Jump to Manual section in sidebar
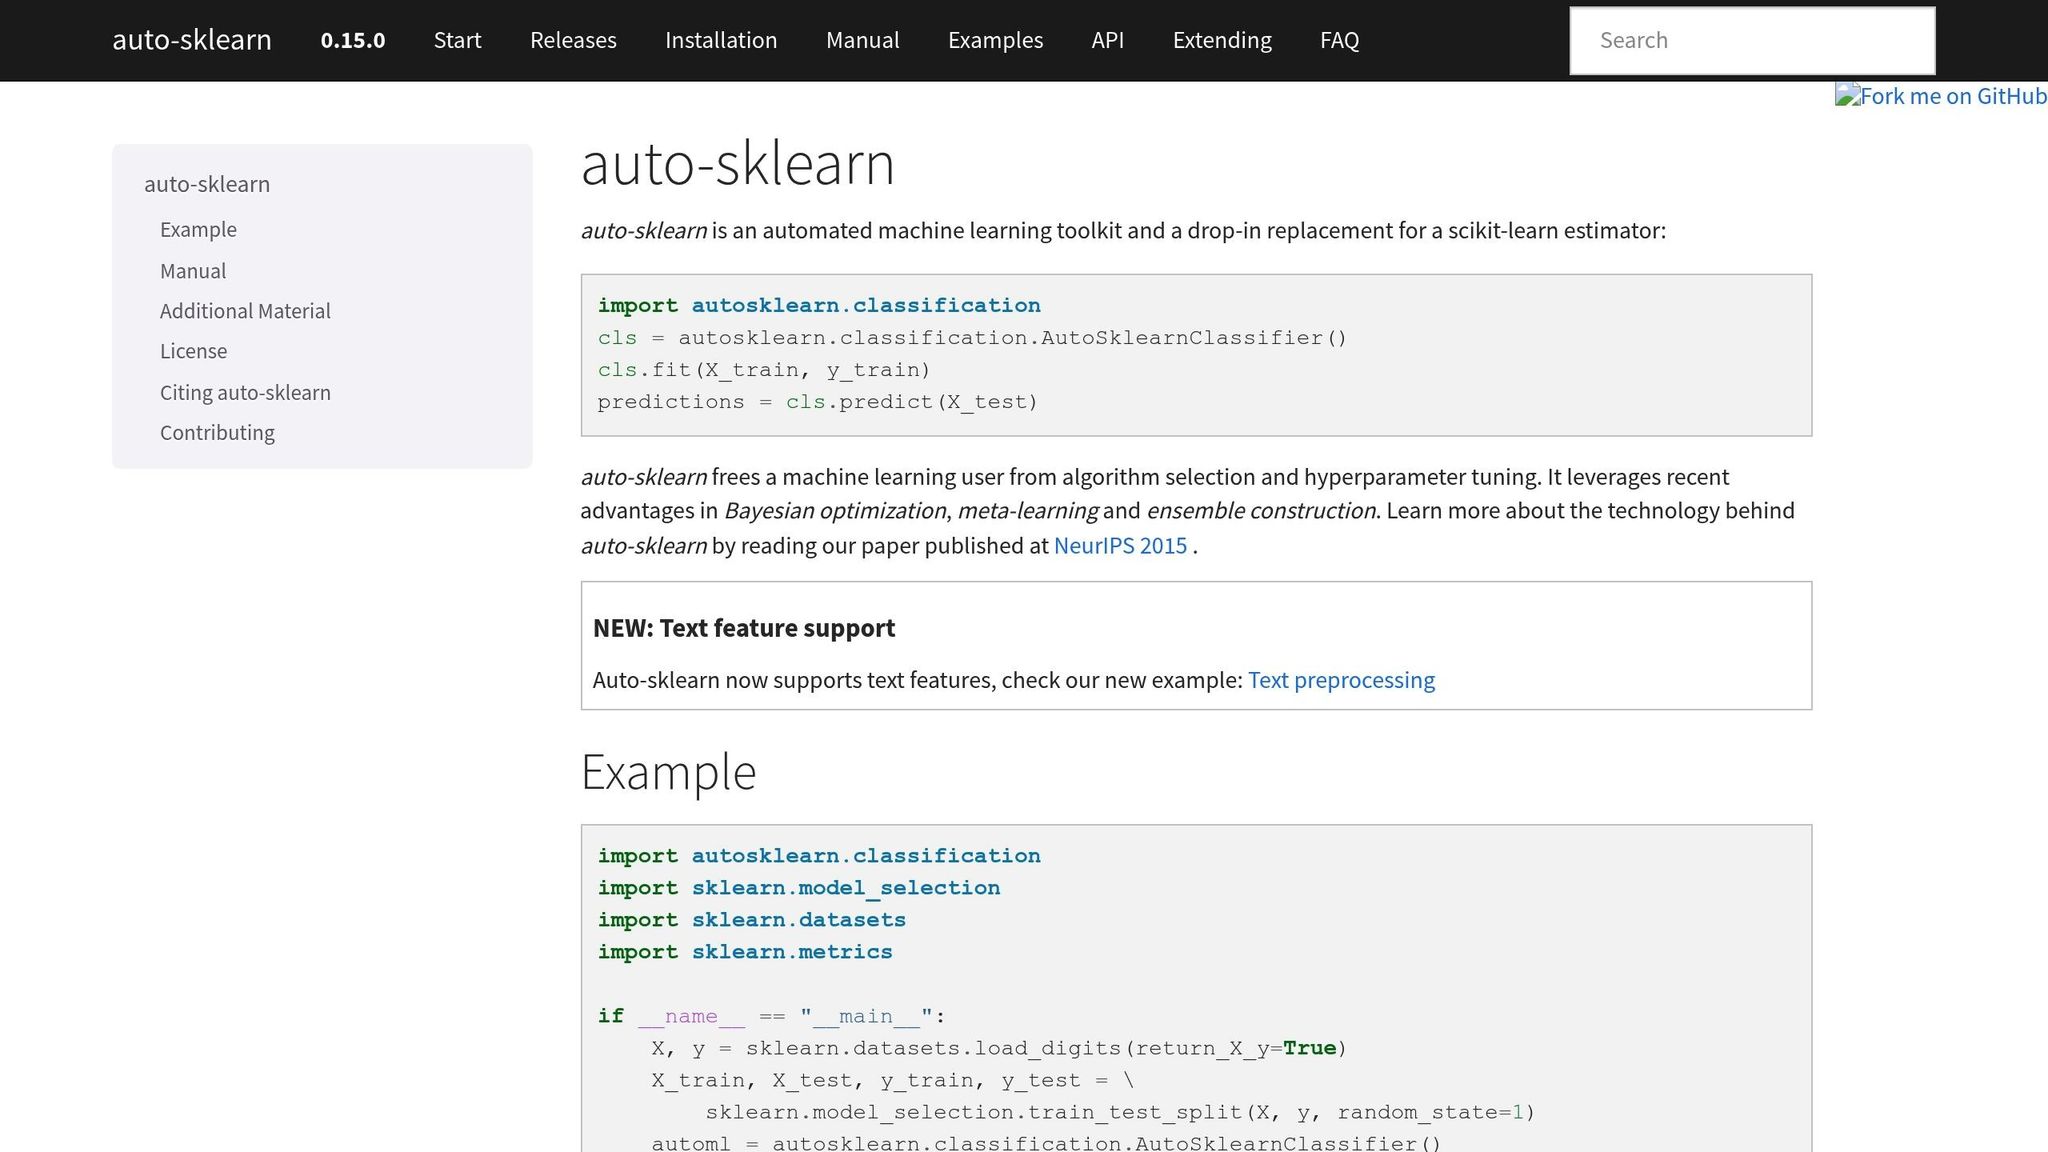Screen dimensions: 2048x1152 coord(193,271)
